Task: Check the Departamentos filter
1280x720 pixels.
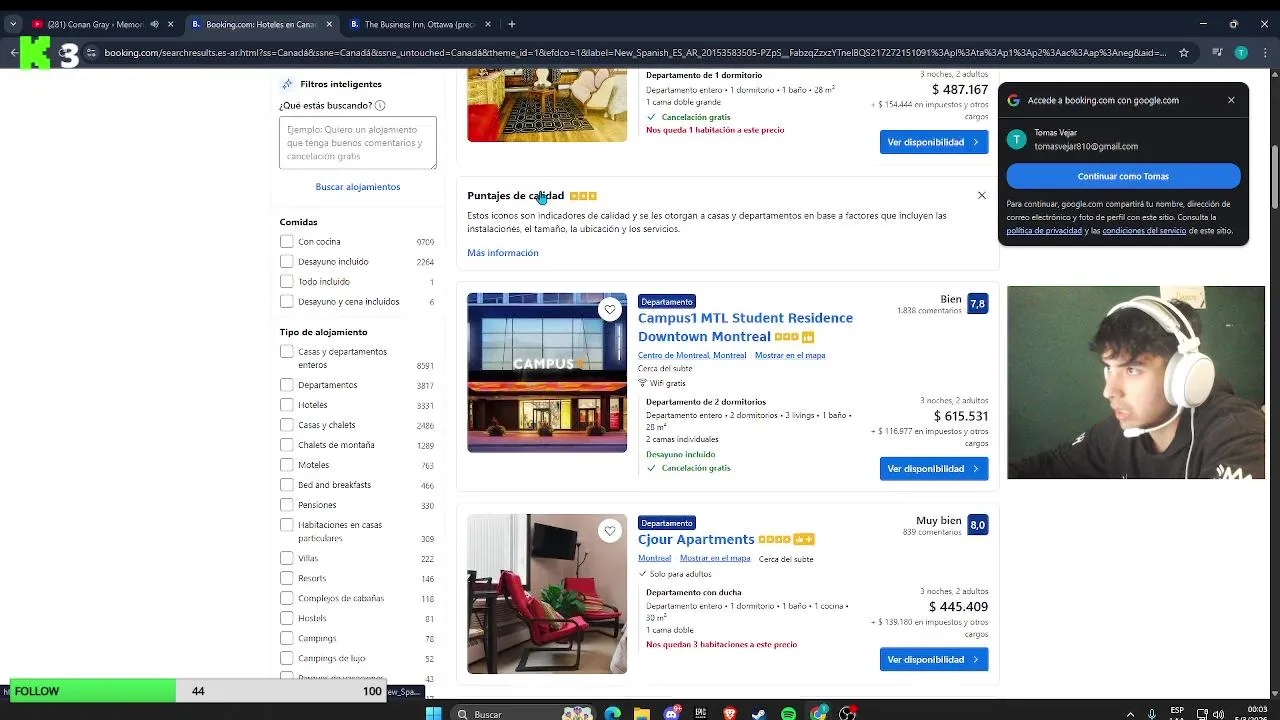Action: tap(287, 384)
